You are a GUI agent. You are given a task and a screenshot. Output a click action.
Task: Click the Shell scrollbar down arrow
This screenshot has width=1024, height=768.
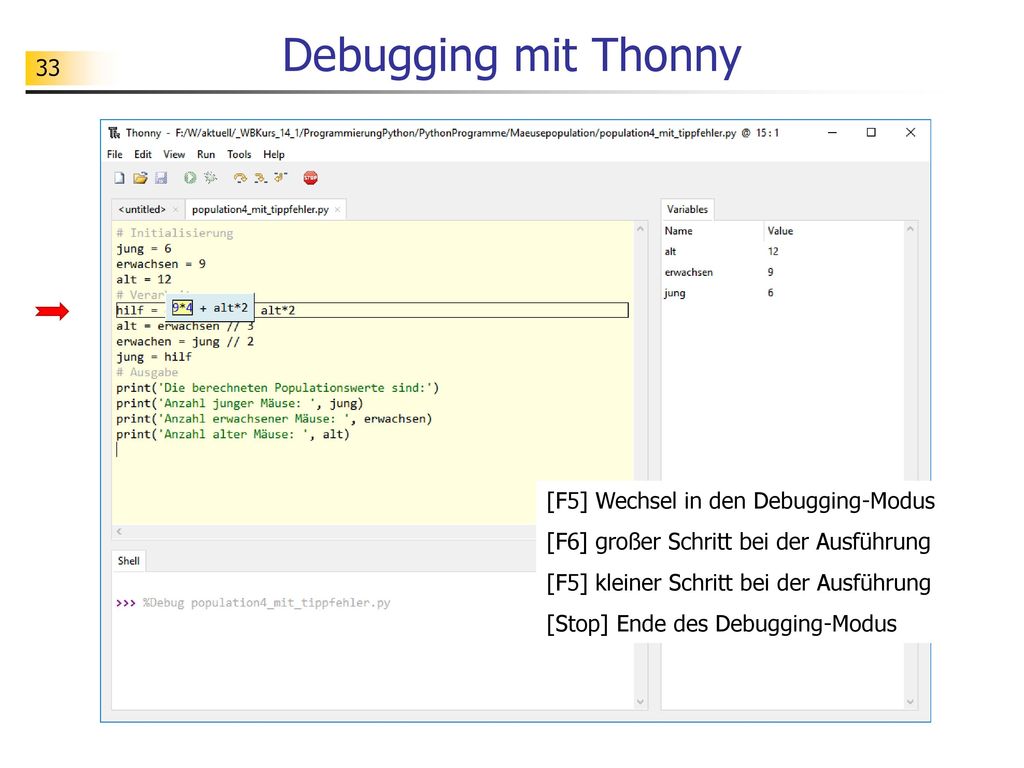click(x=640, y=702)
